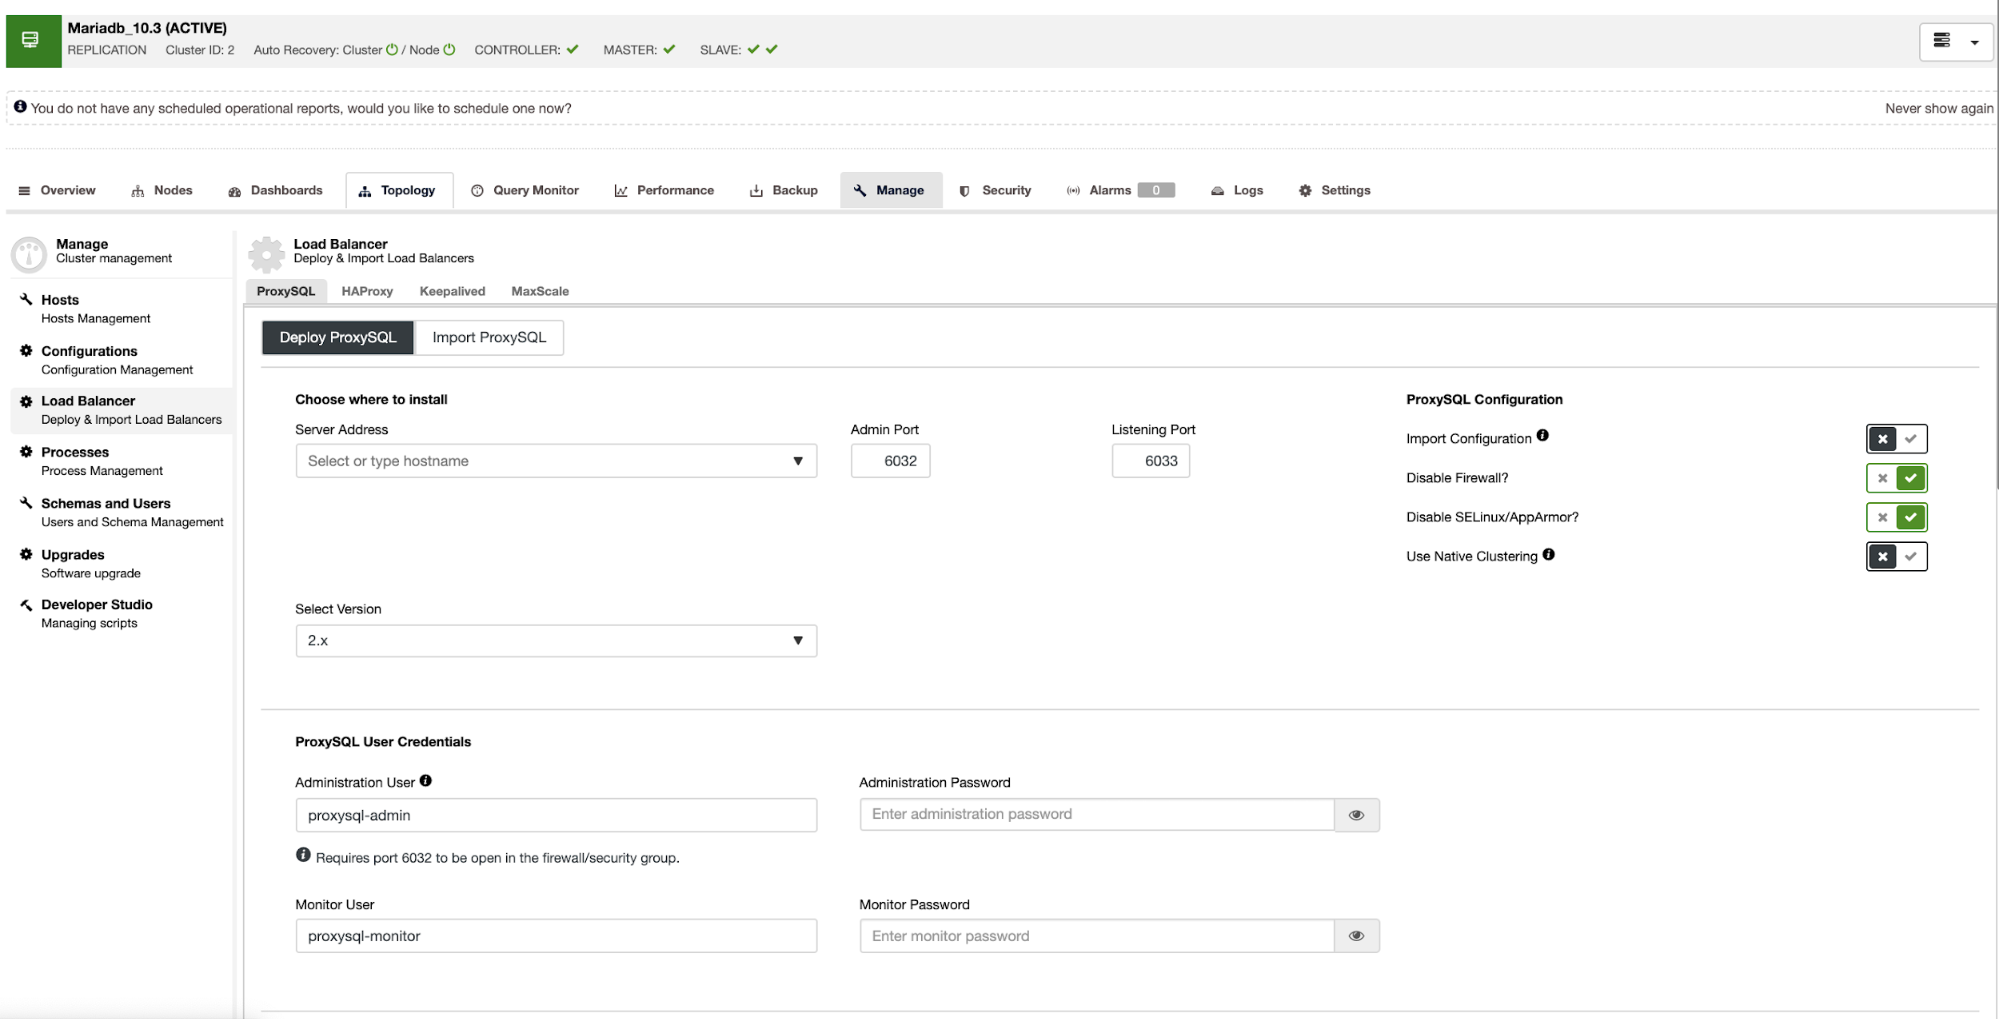Click the Admin Port field
Image resolution: width=1999 pixels, height=1020 pixels.
890,461
